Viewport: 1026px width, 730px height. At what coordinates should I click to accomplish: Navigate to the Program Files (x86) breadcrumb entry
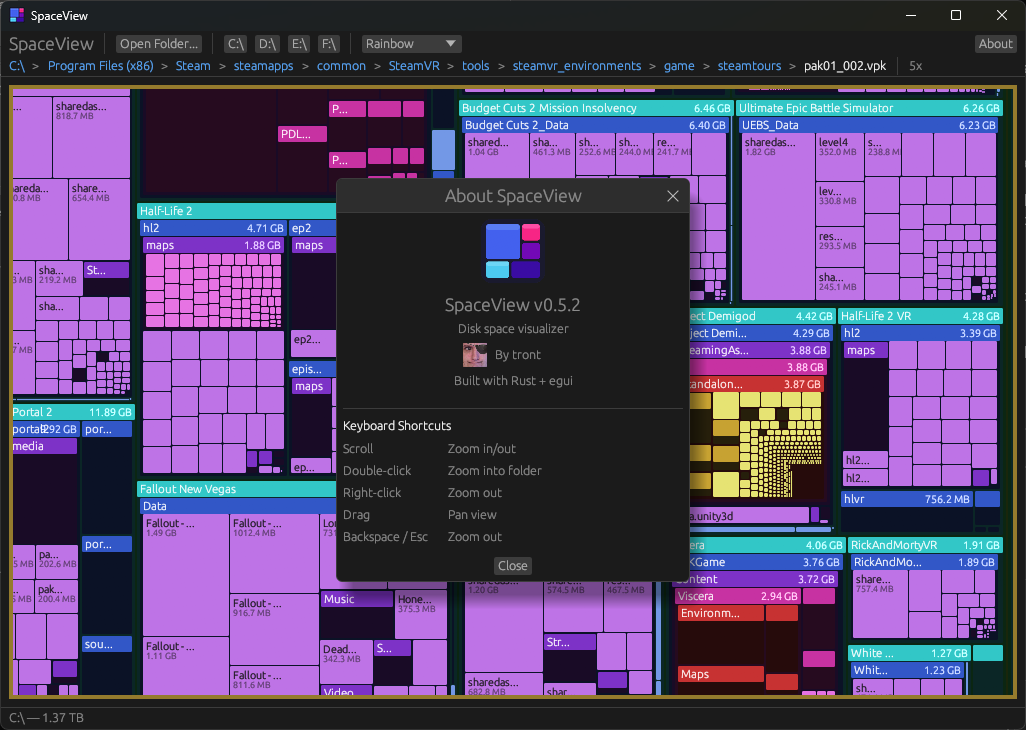point(100,66)
